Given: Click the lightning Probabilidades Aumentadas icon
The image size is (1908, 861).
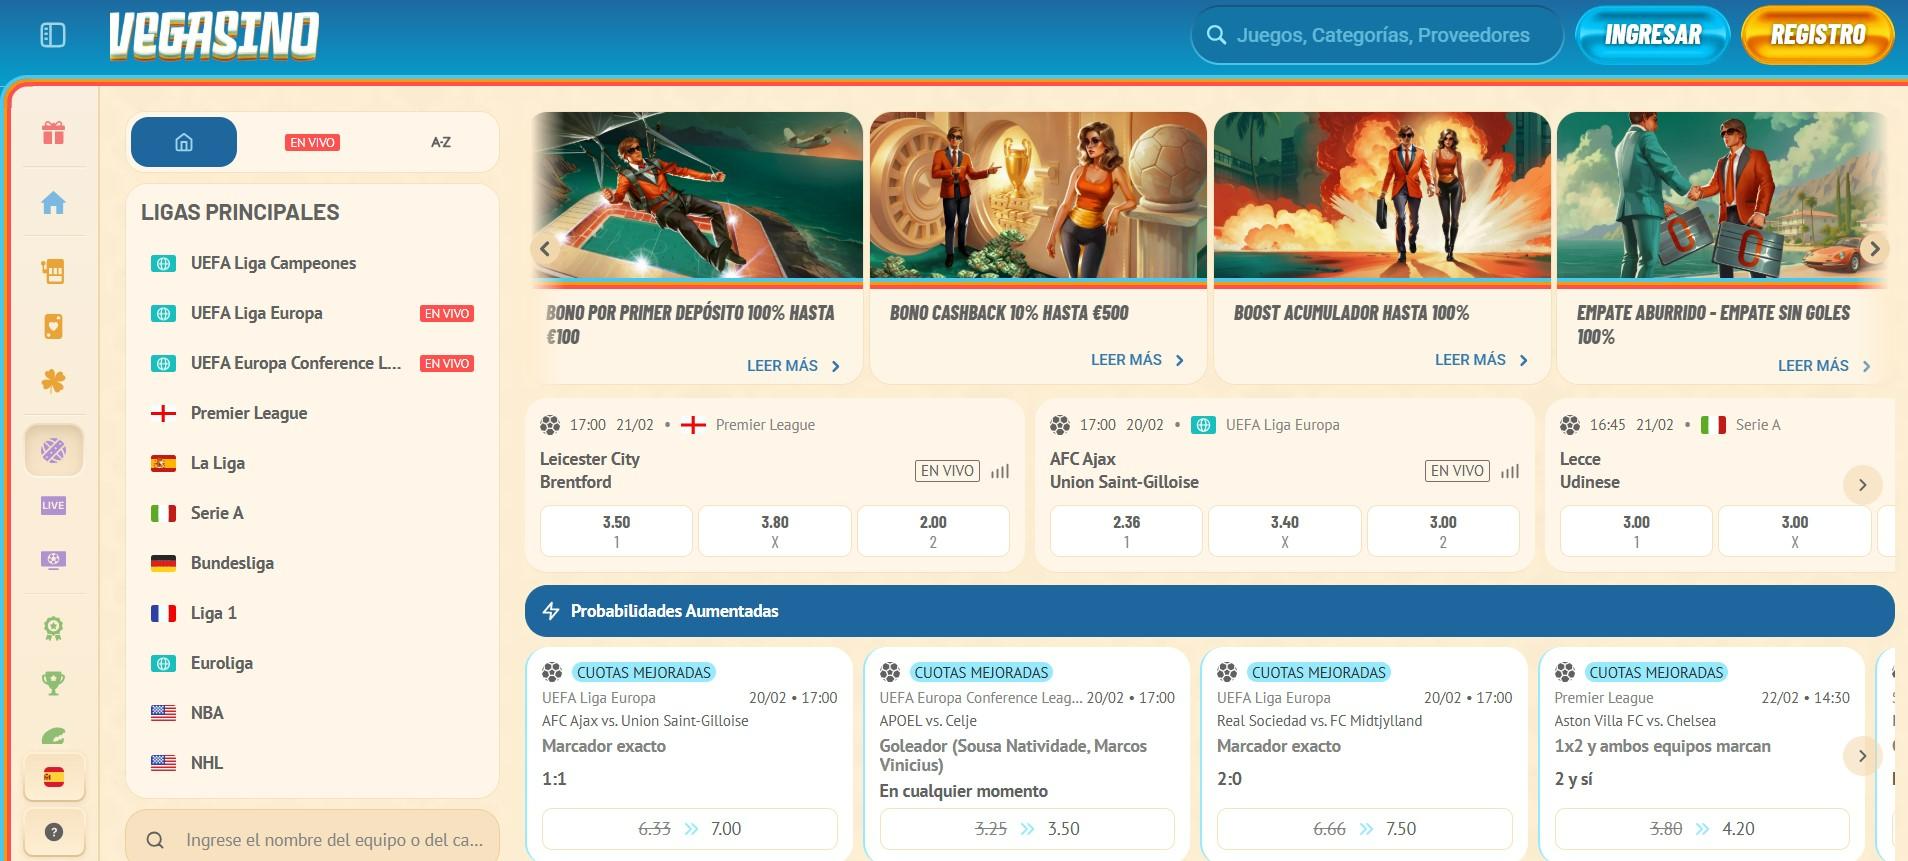Looking at the screenshot, I should [551, 611].
